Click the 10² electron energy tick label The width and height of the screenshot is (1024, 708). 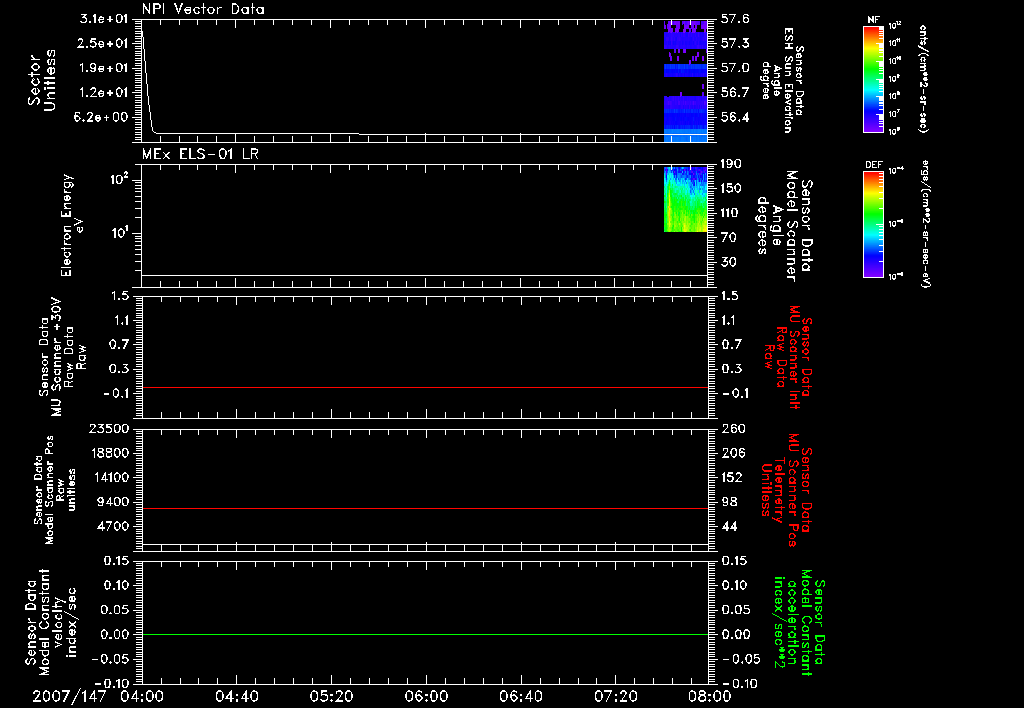tap(118, 178)
